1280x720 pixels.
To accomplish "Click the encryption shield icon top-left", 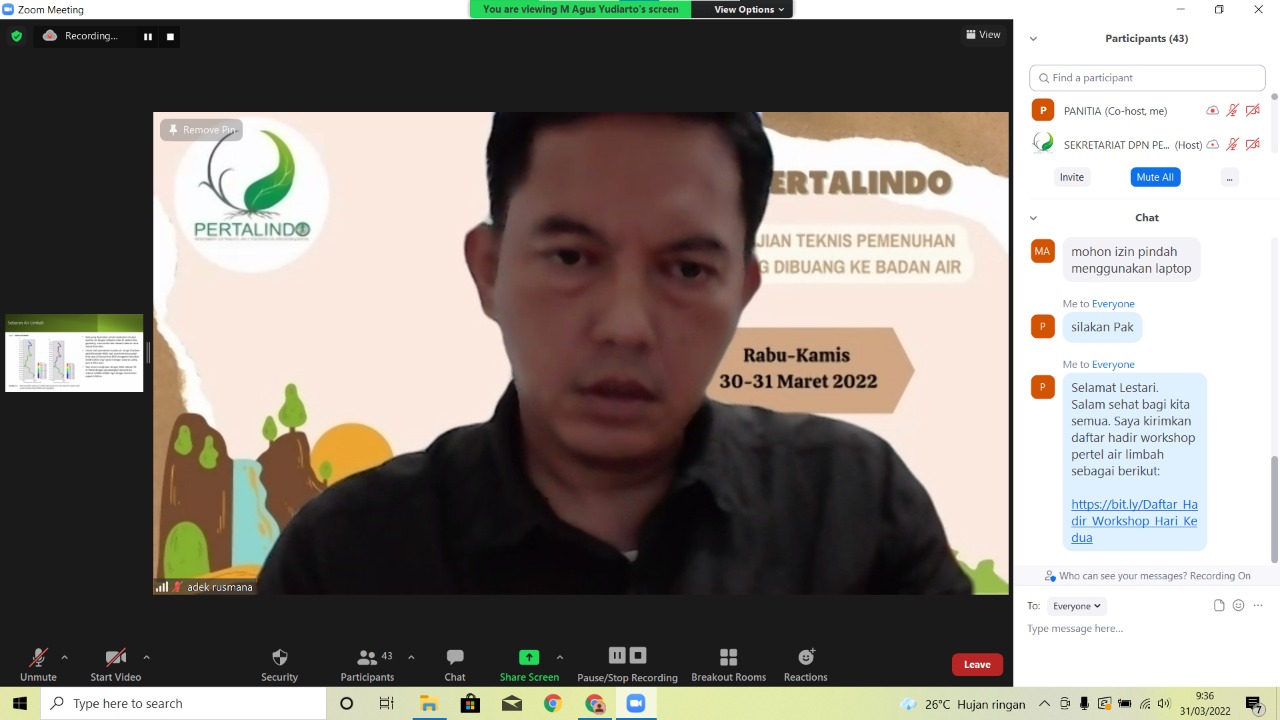I will 16,36.
